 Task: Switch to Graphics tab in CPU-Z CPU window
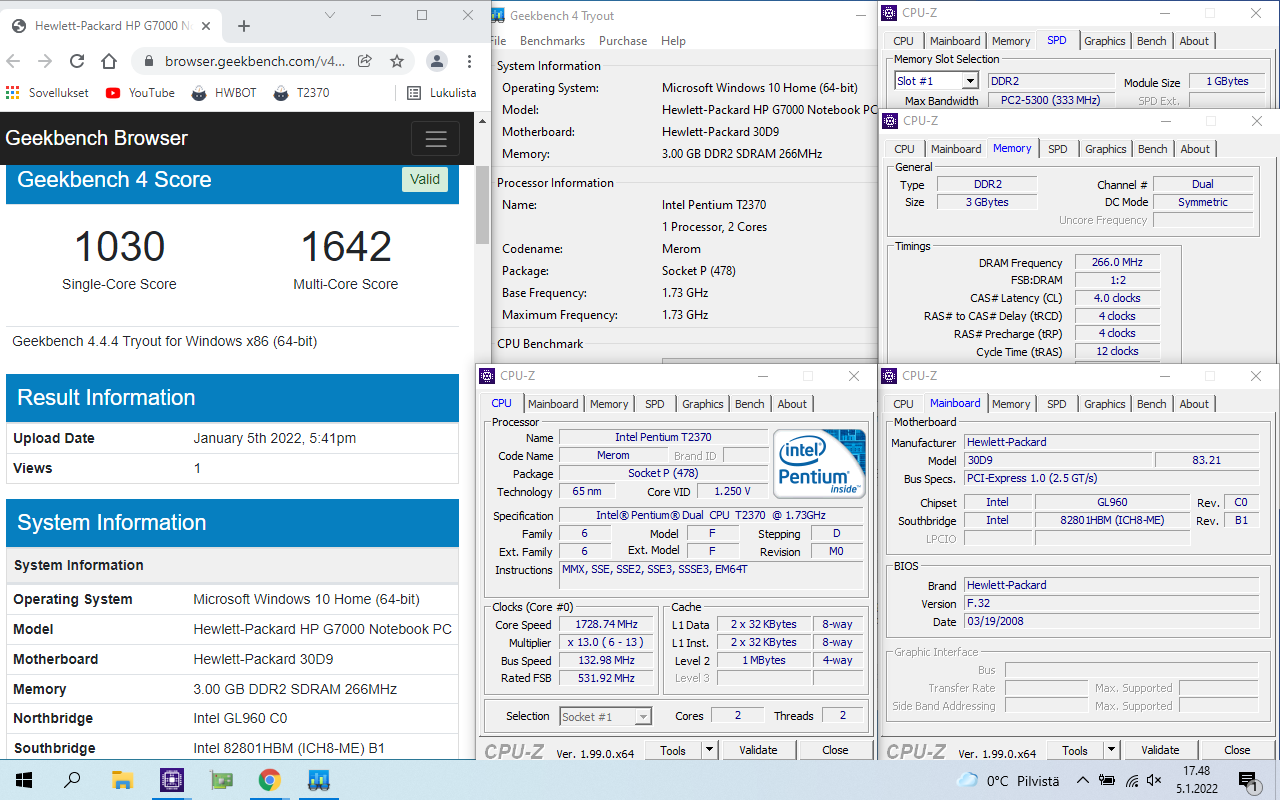click(x=703, y=404)
